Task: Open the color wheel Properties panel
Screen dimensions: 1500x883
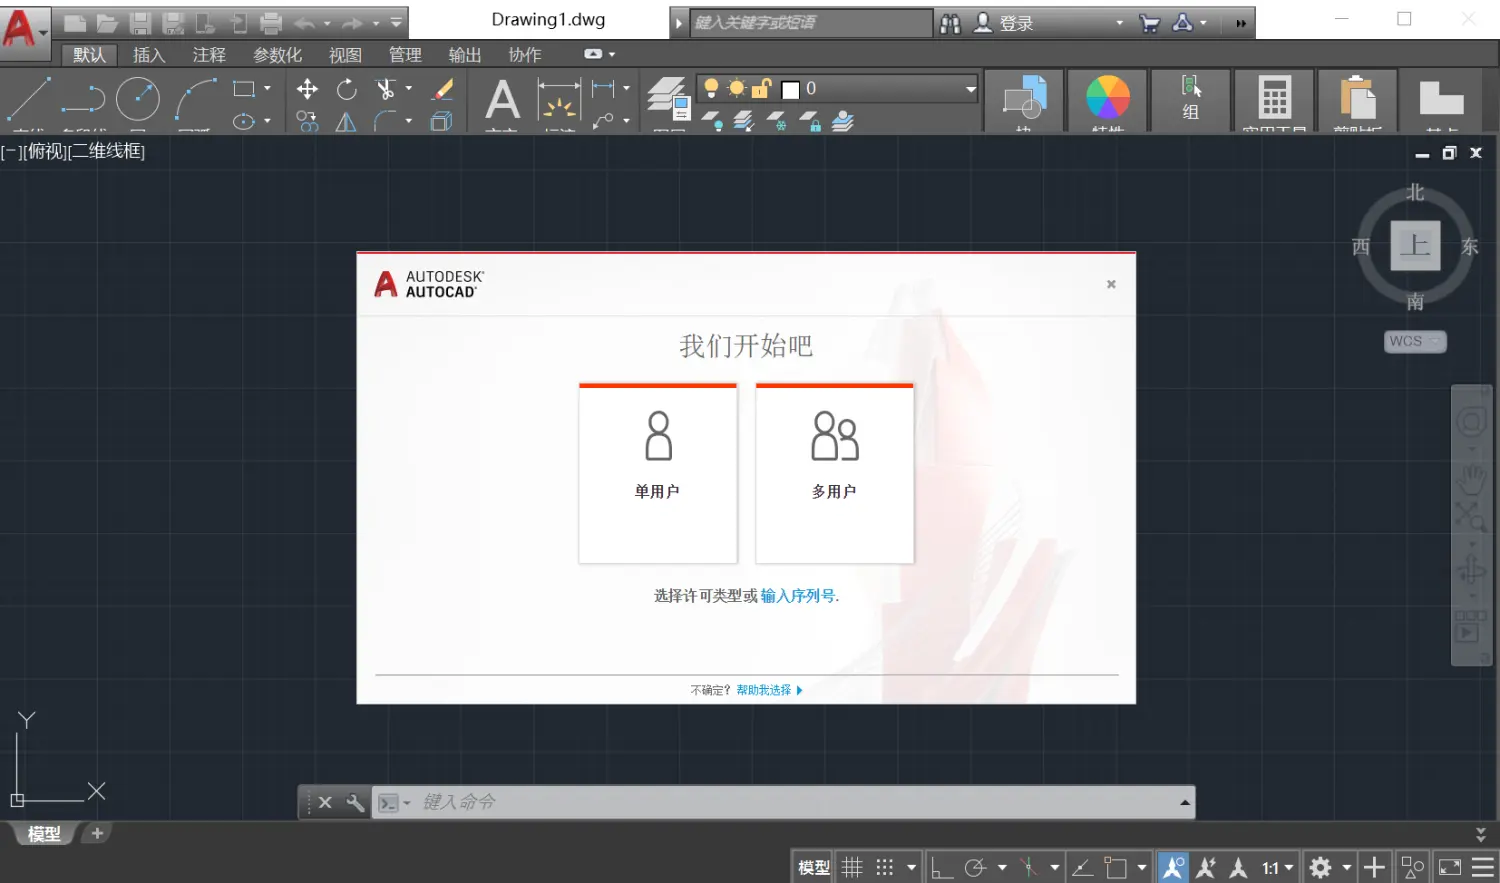Action: pyautogui.click(x=1108, y=98)
